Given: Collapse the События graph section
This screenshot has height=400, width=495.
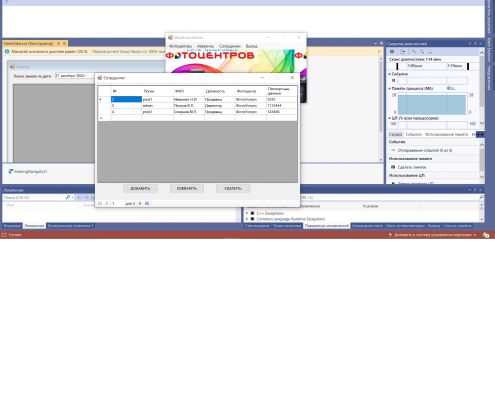Looking at the screenshot, I should point(390,74).
